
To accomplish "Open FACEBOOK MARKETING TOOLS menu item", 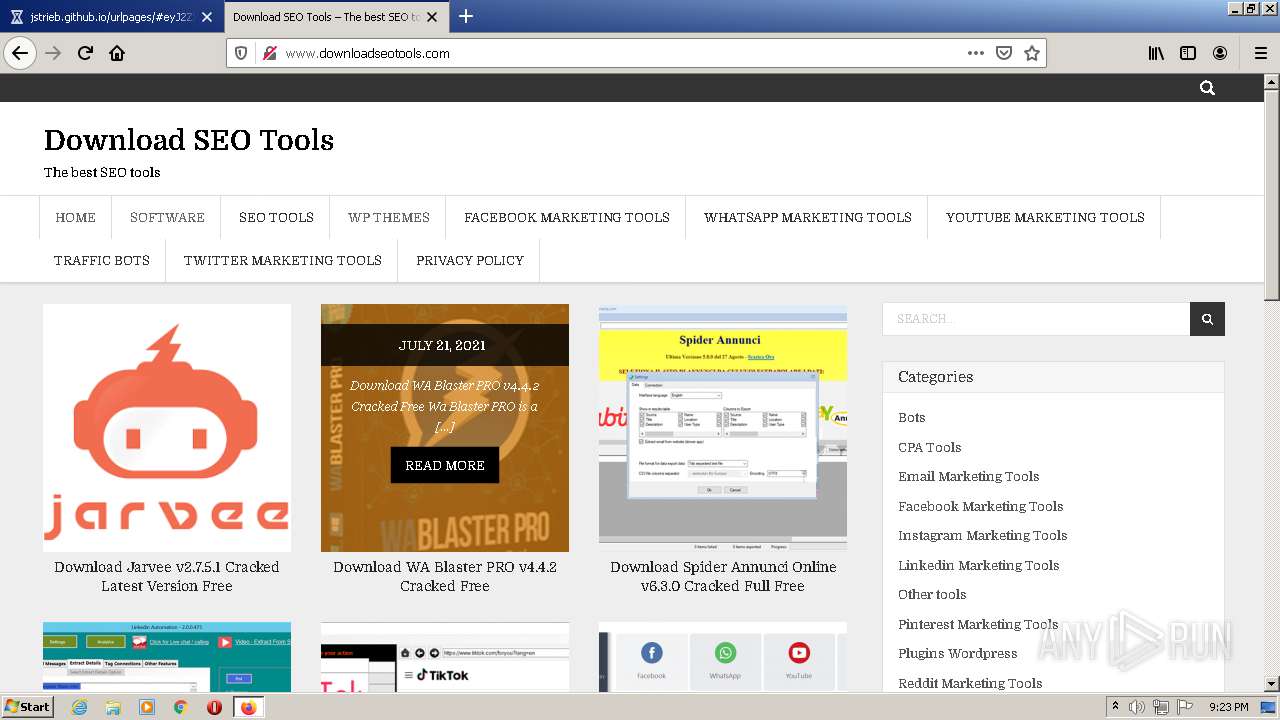I will click(x=567, y=217).
